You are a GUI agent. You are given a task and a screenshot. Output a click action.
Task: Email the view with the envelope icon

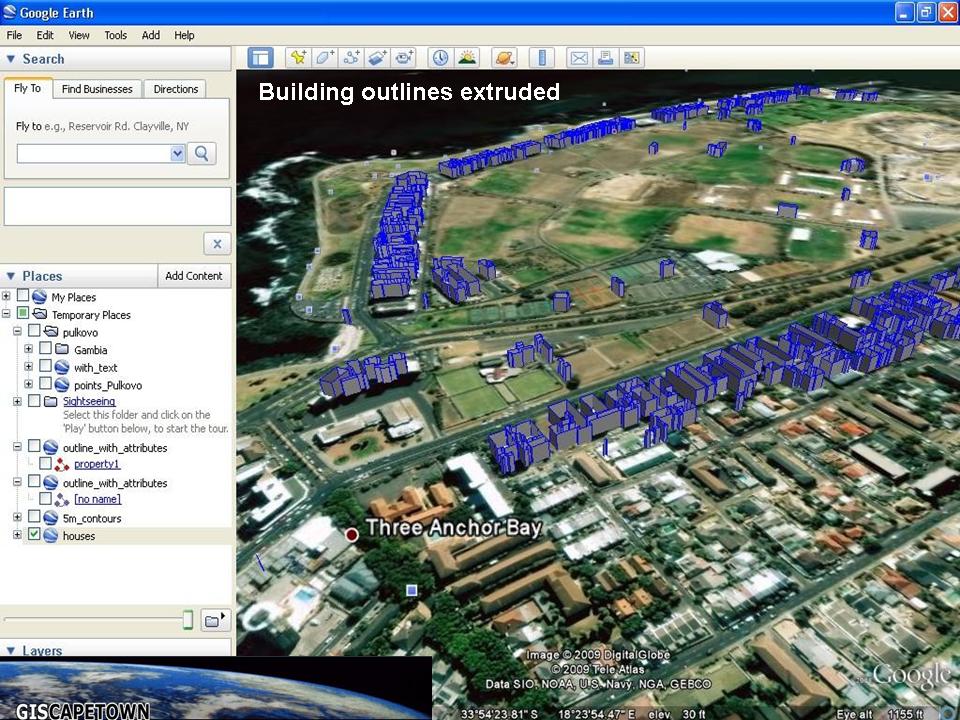coord(579,58)
